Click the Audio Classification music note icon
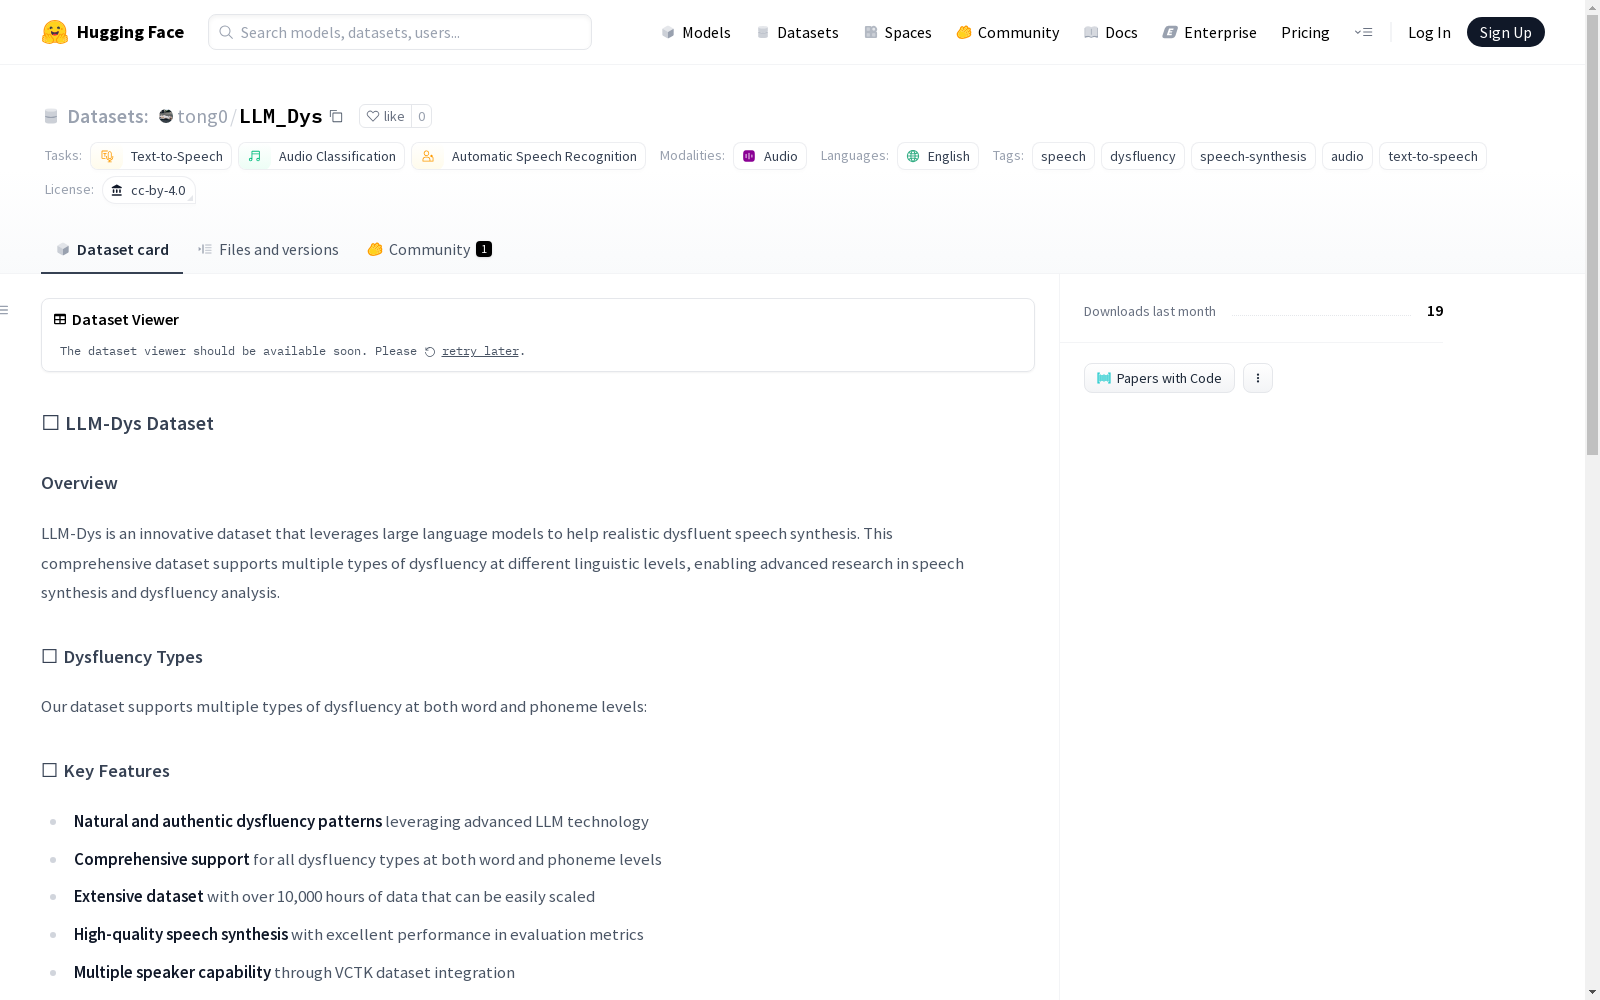This screenshot has width=1600, height=1000. 255,156
